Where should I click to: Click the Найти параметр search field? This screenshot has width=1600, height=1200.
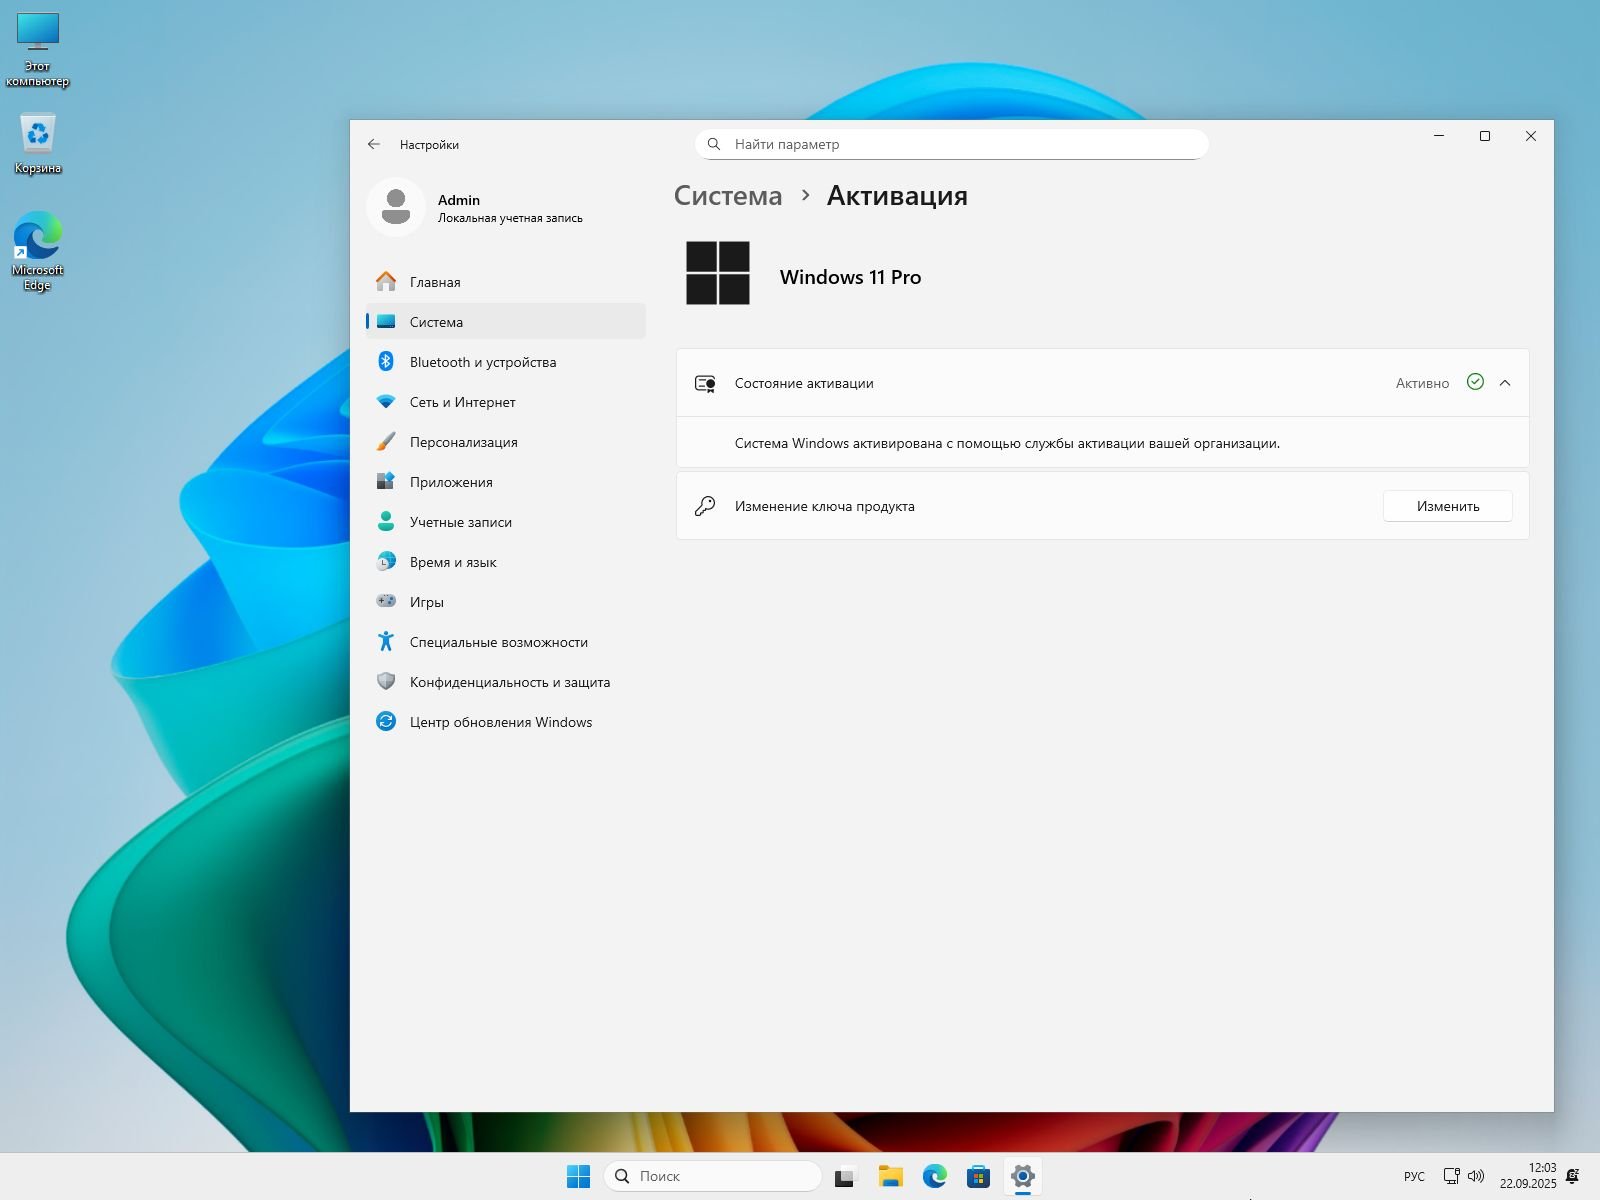951,144
